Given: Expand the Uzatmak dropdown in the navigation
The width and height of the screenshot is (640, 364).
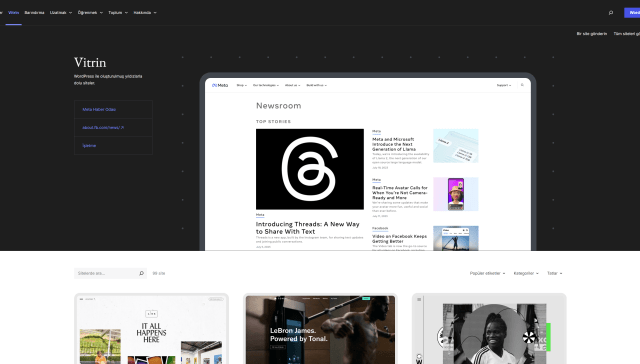Looking at the screenshot, I should coord(61,13).
